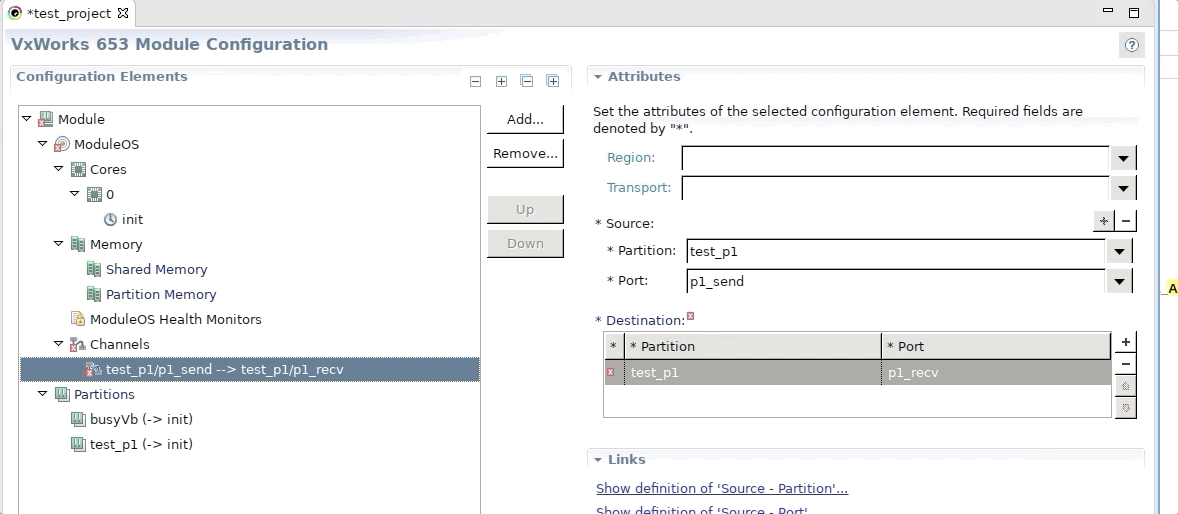Collapse the Attributes section
This screenshot has height=514, width=1178.
pyautogui.click(x=598, y=77)
